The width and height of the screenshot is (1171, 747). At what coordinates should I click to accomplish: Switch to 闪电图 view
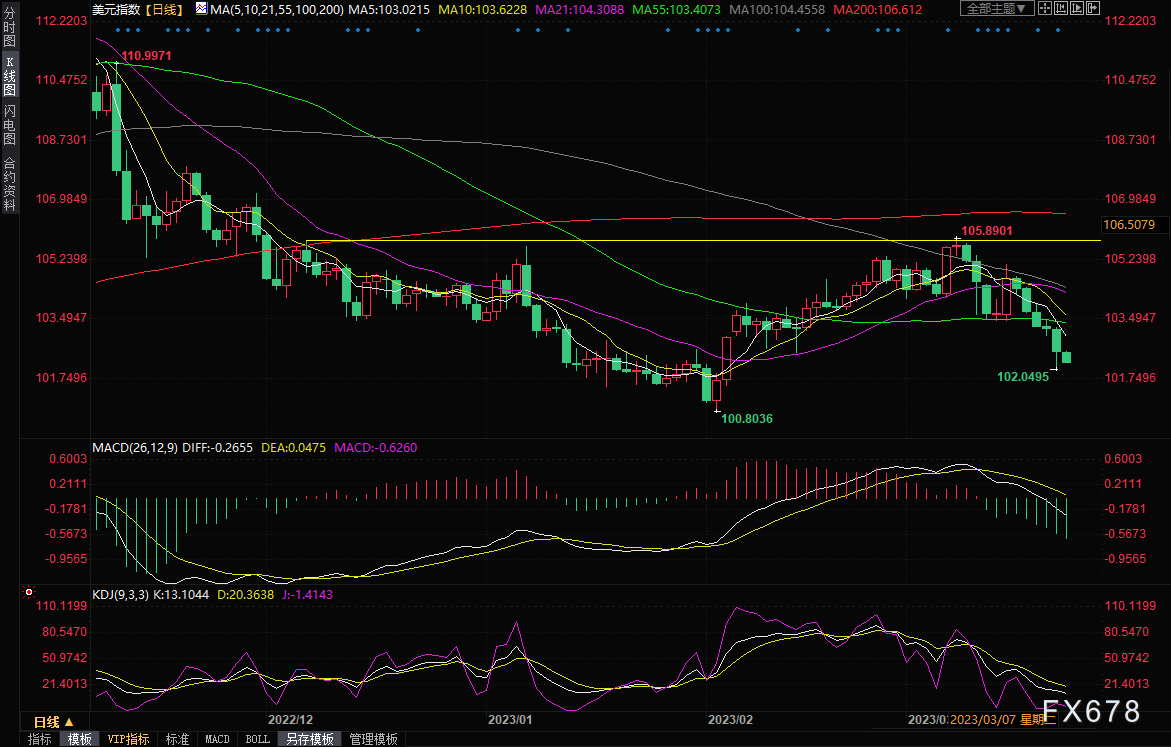(10, 125)
